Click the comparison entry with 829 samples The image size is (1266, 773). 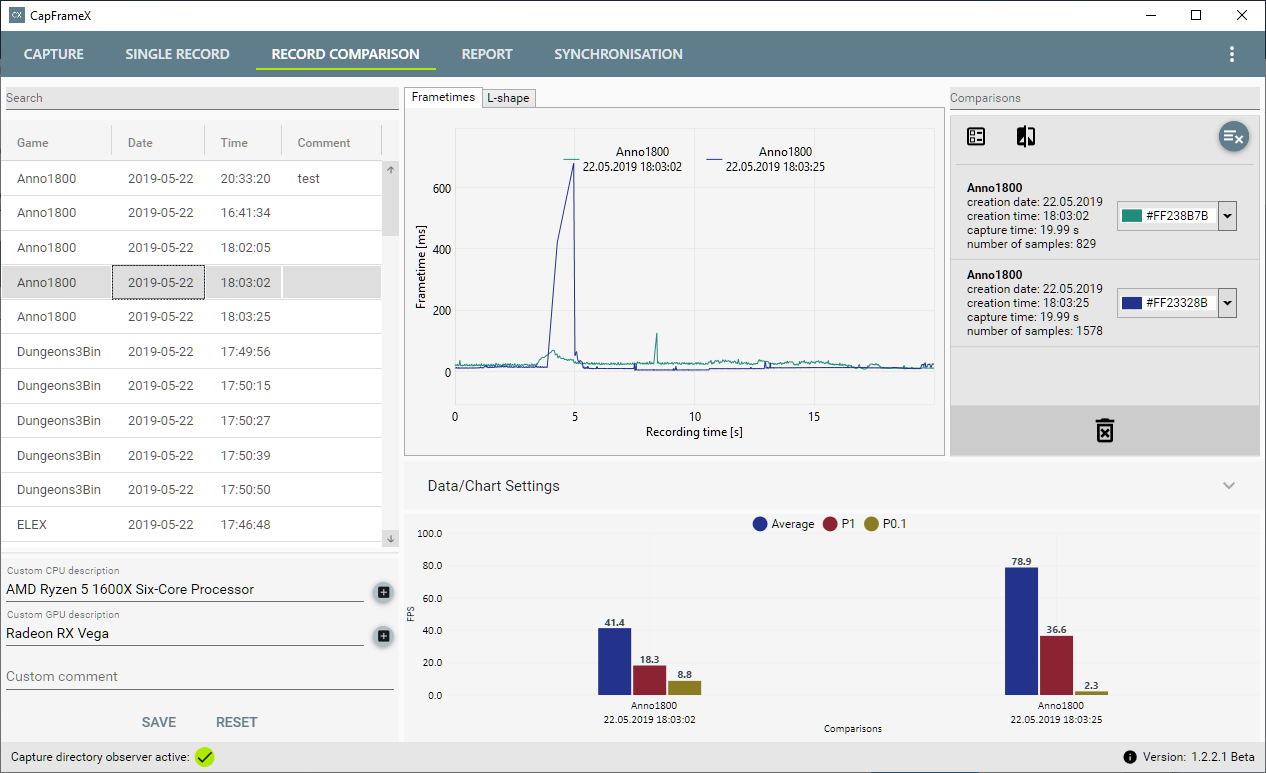tap(1104, 216)
